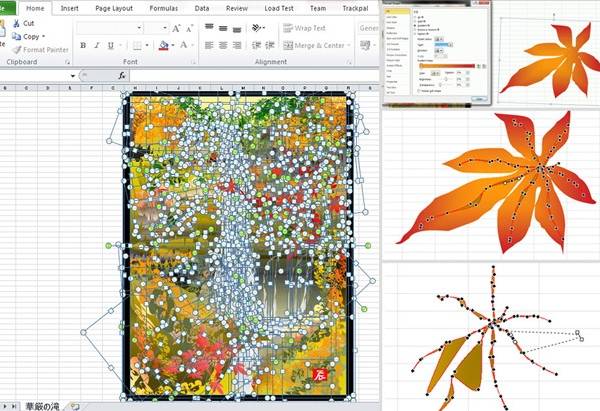Viewport: 600px width, 411px height.
Task: Click the Fill Color paint bucket
Action: (x=162, y=45)
